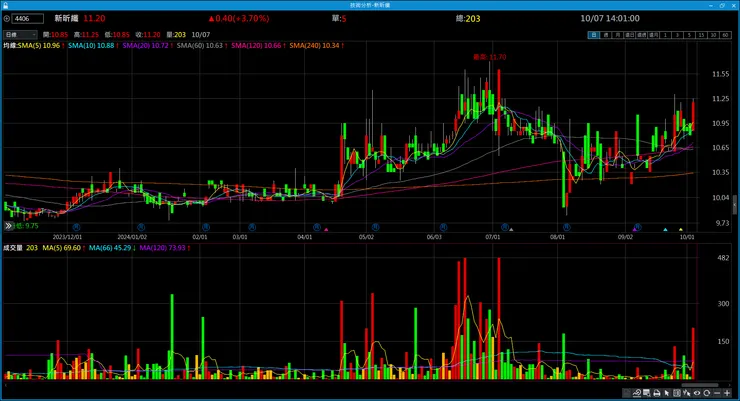Image resolution: width=740 pixels, height=401 pixels.
Task: Click the latest red candlestick near 10/07
Action: coord(693,116)
